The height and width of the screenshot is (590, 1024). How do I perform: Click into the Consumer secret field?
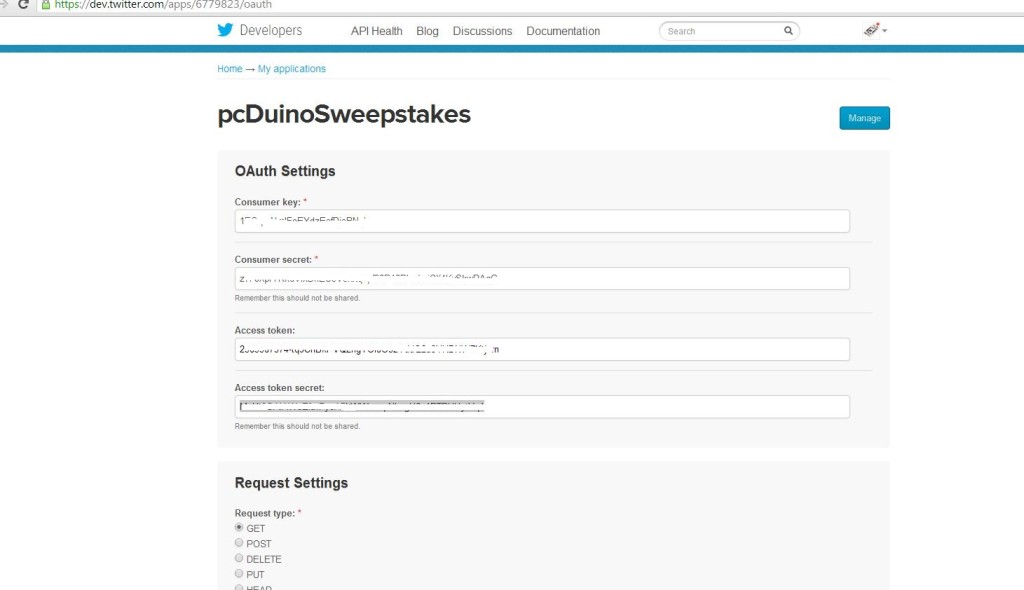tap(542, 278)
